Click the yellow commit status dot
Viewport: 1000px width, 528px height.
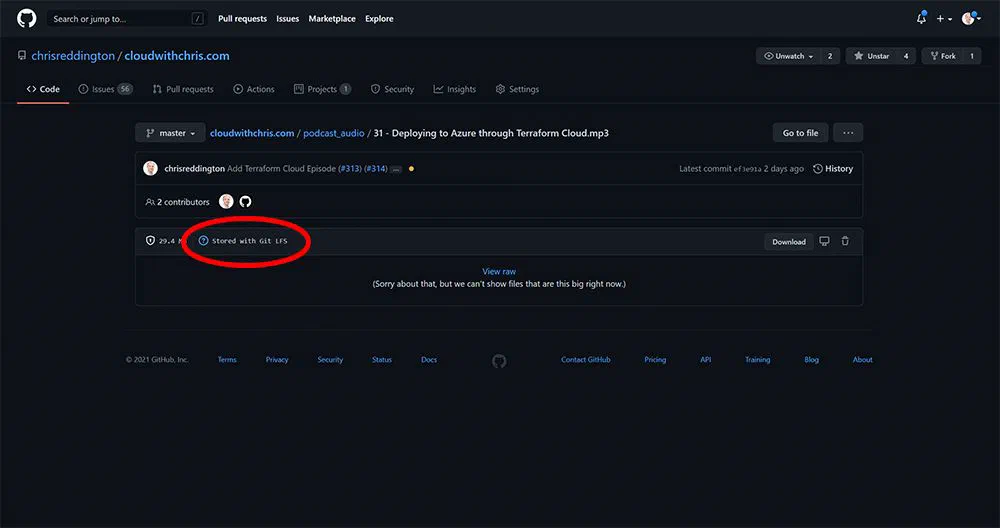[411, 169]
